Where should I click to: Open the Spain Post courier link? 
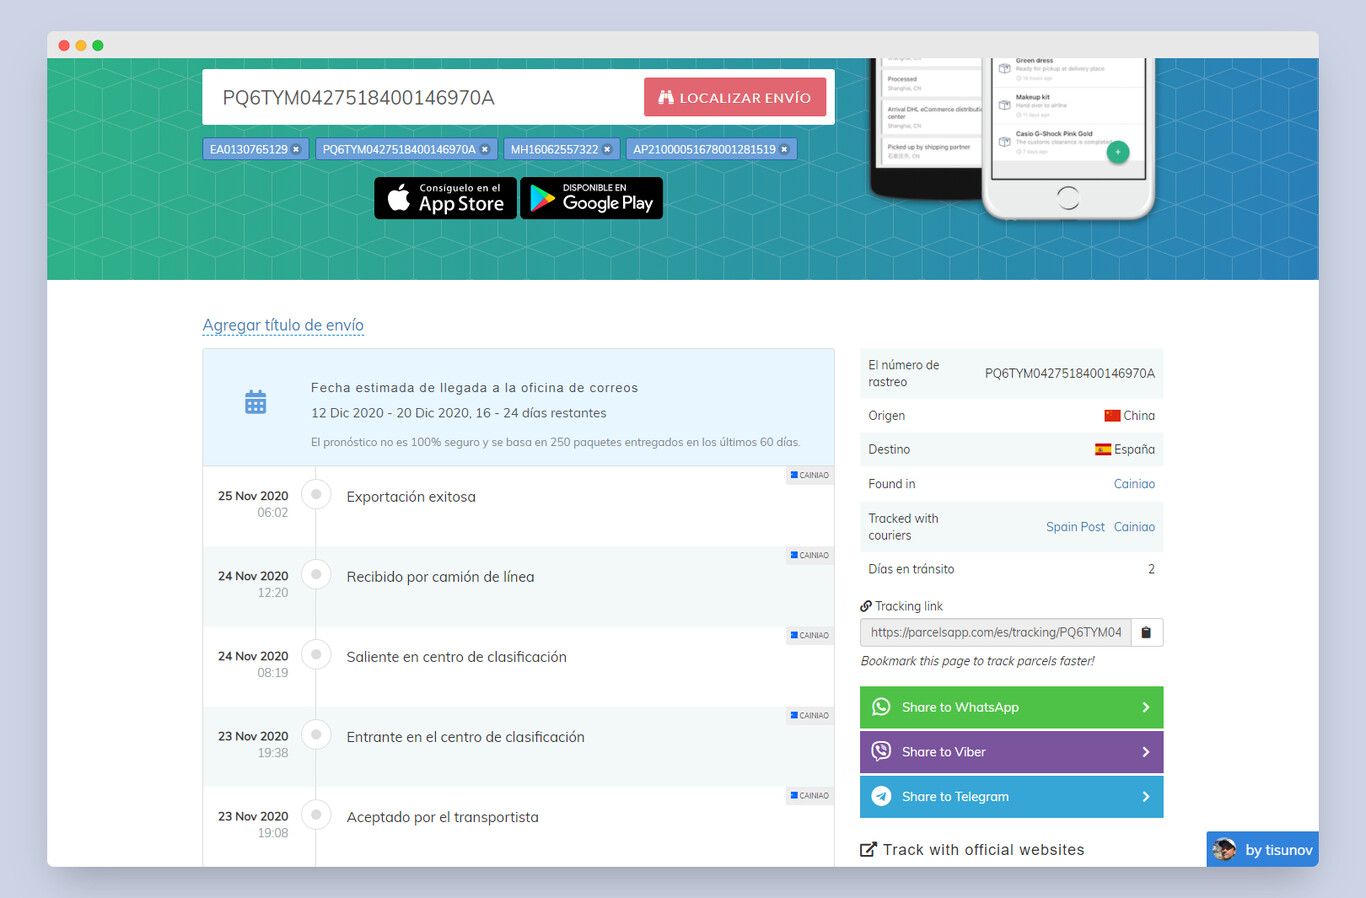pyautogui.click(x=1075, y=527)
